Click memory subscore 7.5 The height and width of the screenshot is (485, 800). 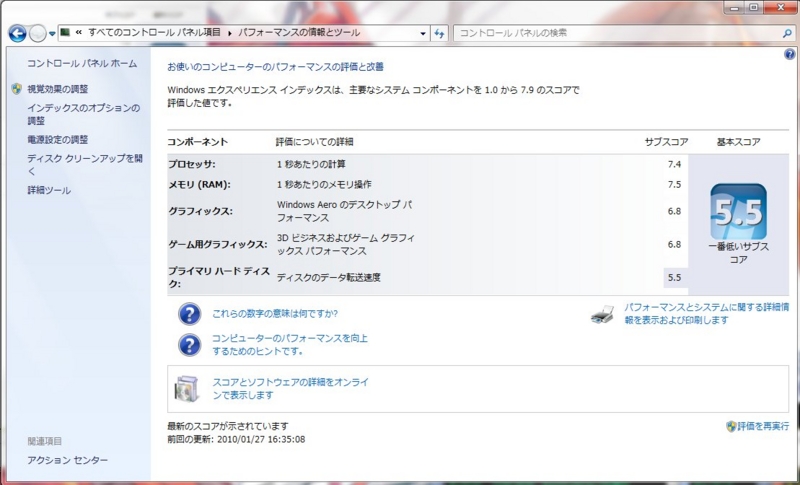pyautogui.click(x=674, y=185)
